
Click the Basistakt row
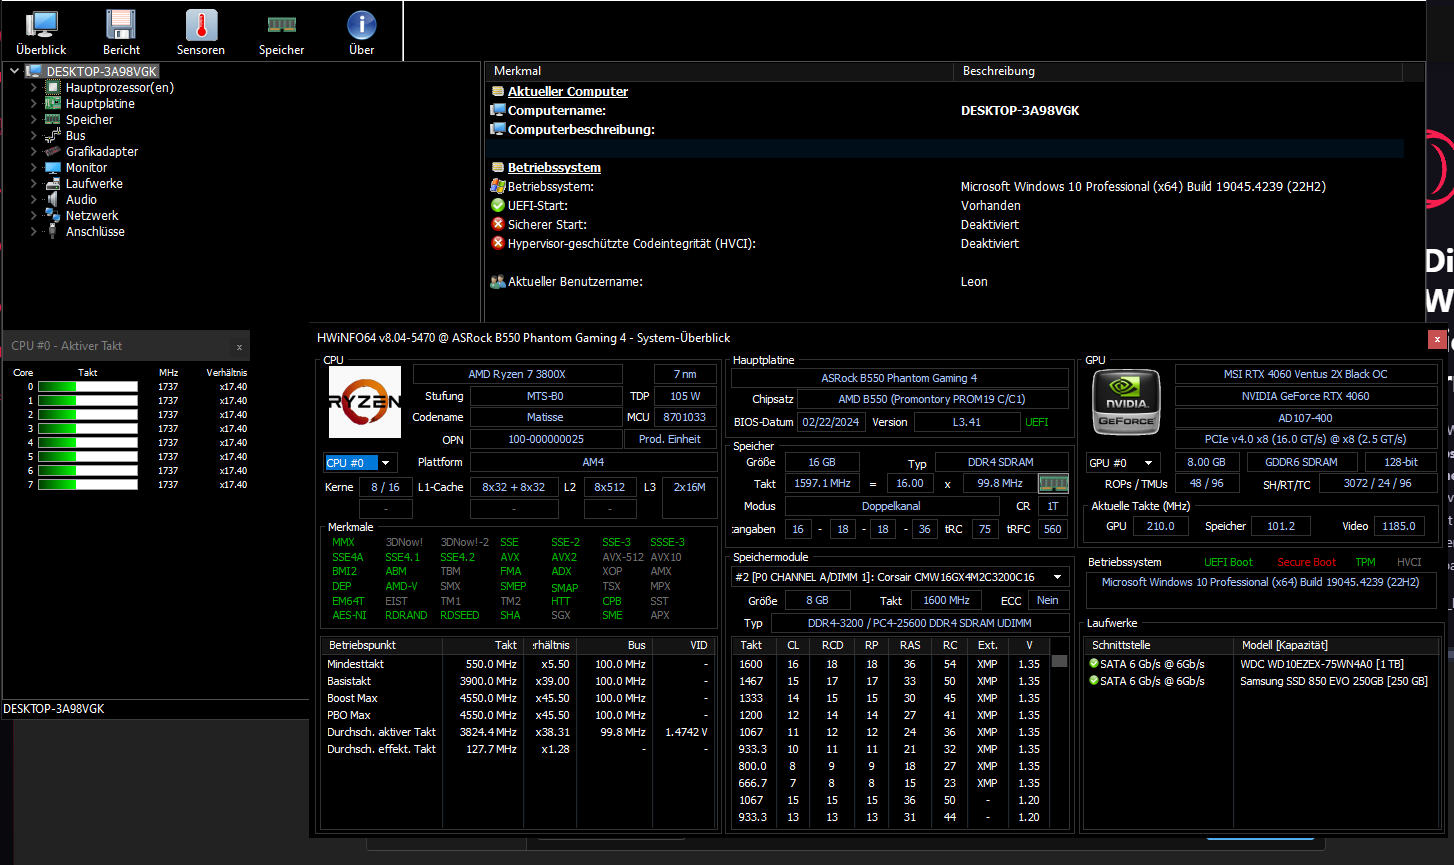518,681
